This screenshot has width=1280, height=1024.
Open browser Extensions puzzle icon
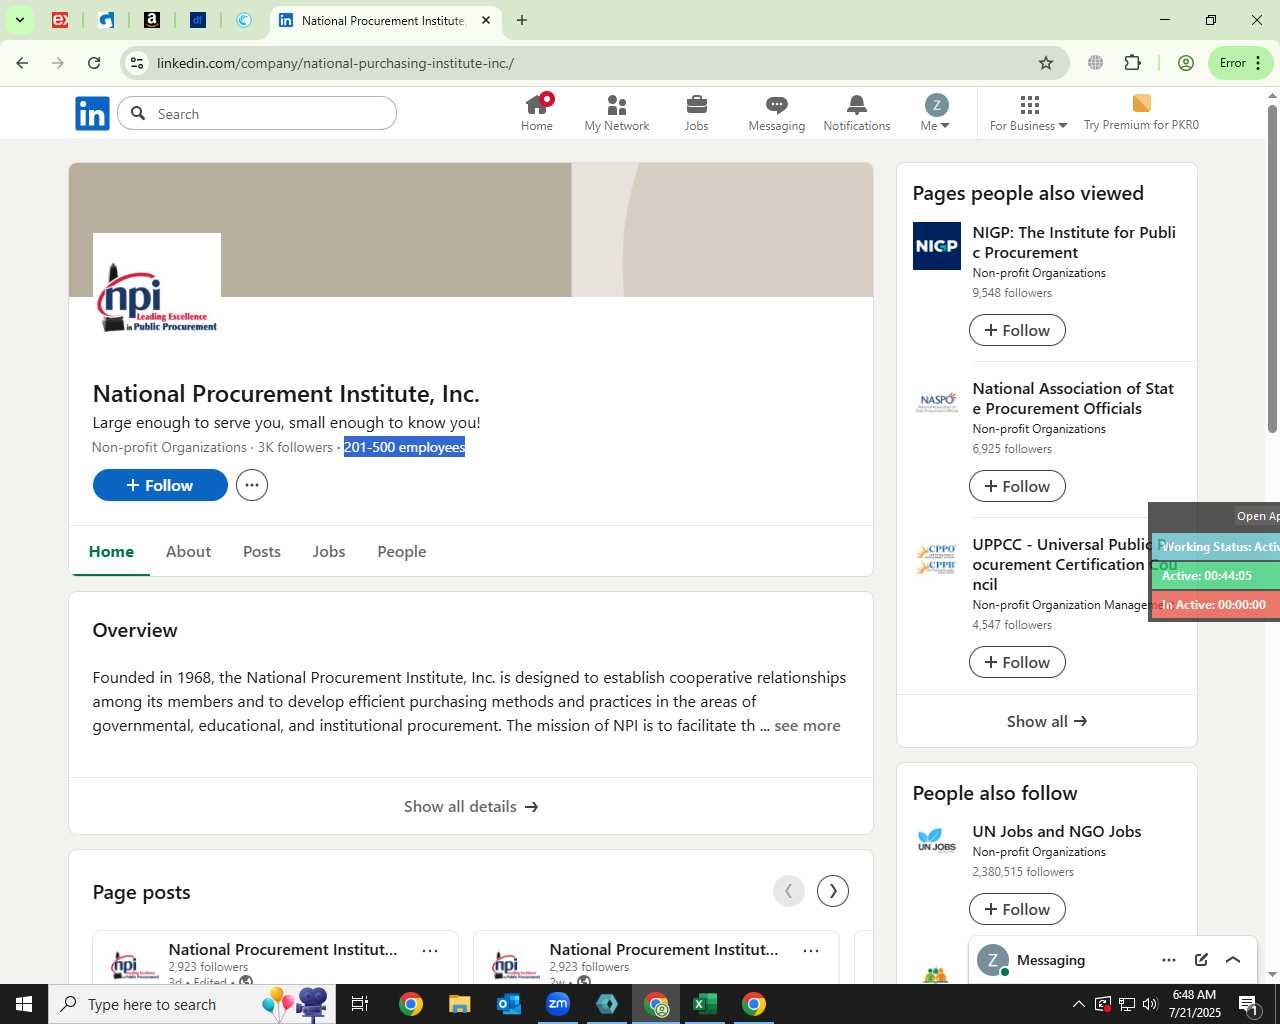(x=1133, y=63)
